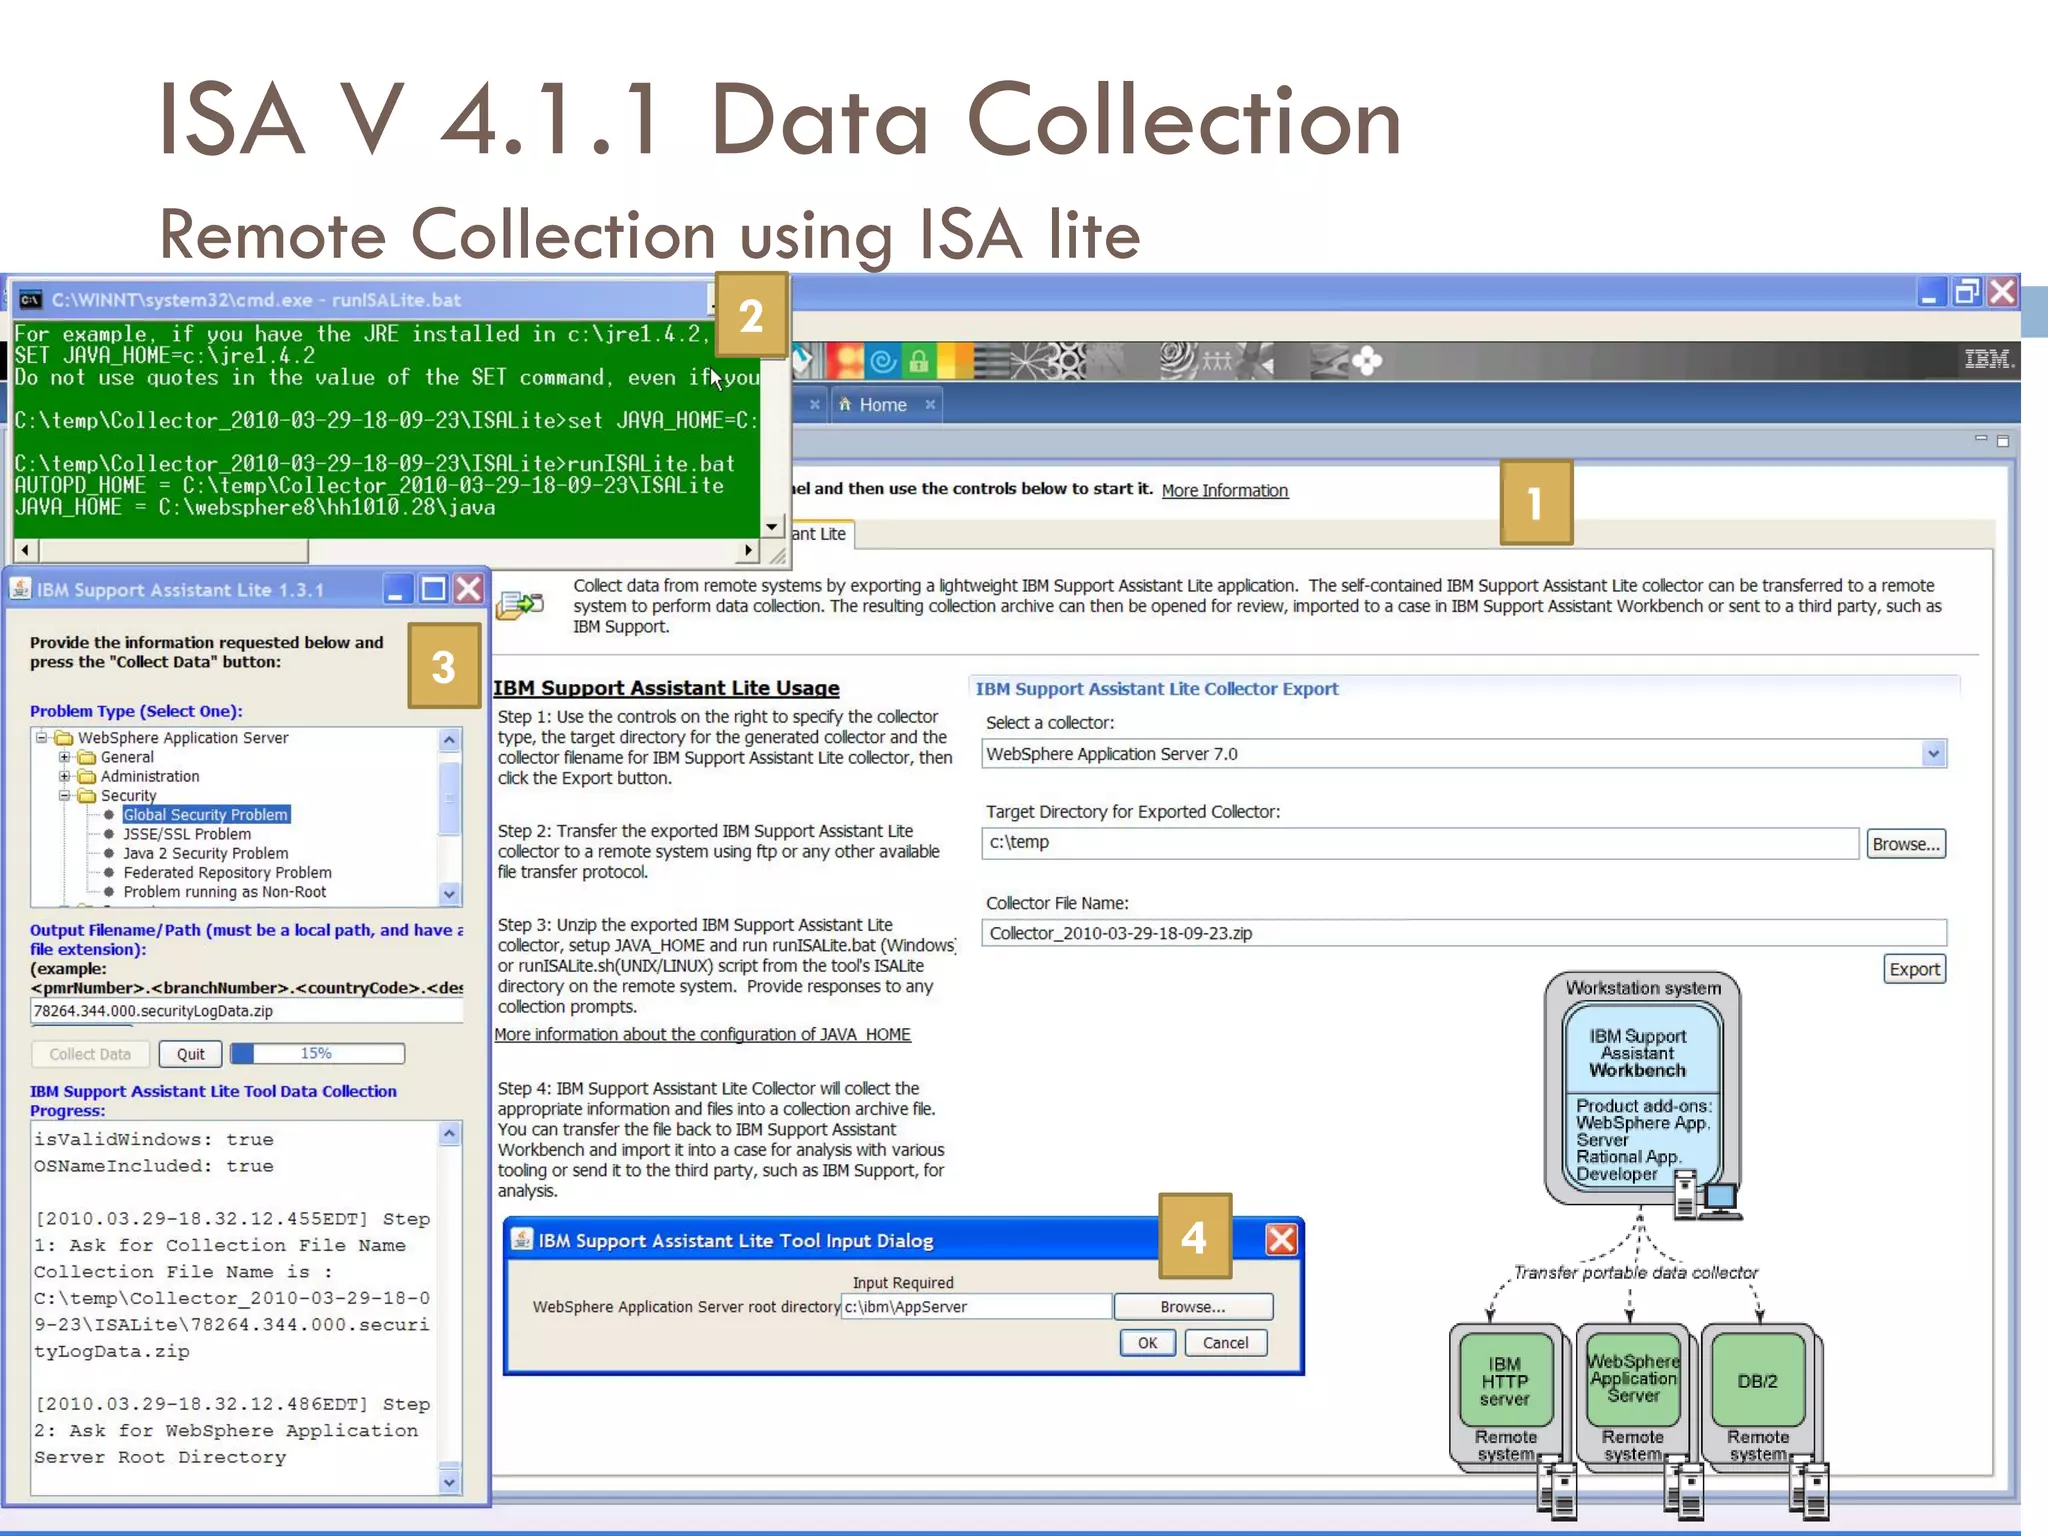Click the Administration folder icon in the tree

point(87,776)
